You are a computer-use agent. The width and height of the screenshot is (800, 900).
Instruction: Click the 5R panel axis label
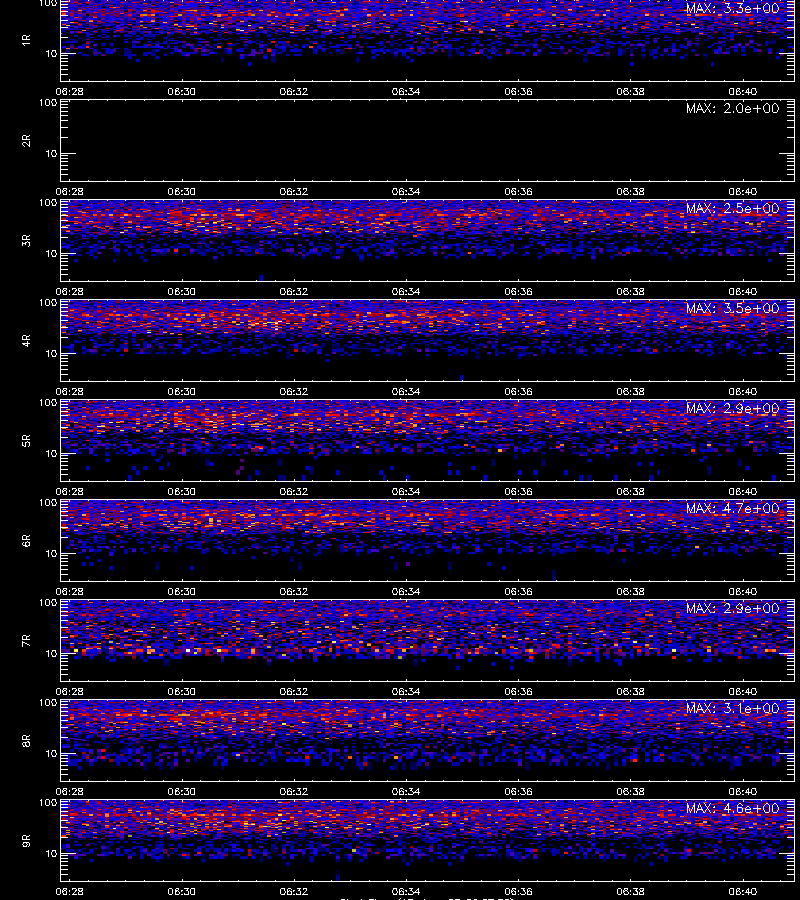26,440
